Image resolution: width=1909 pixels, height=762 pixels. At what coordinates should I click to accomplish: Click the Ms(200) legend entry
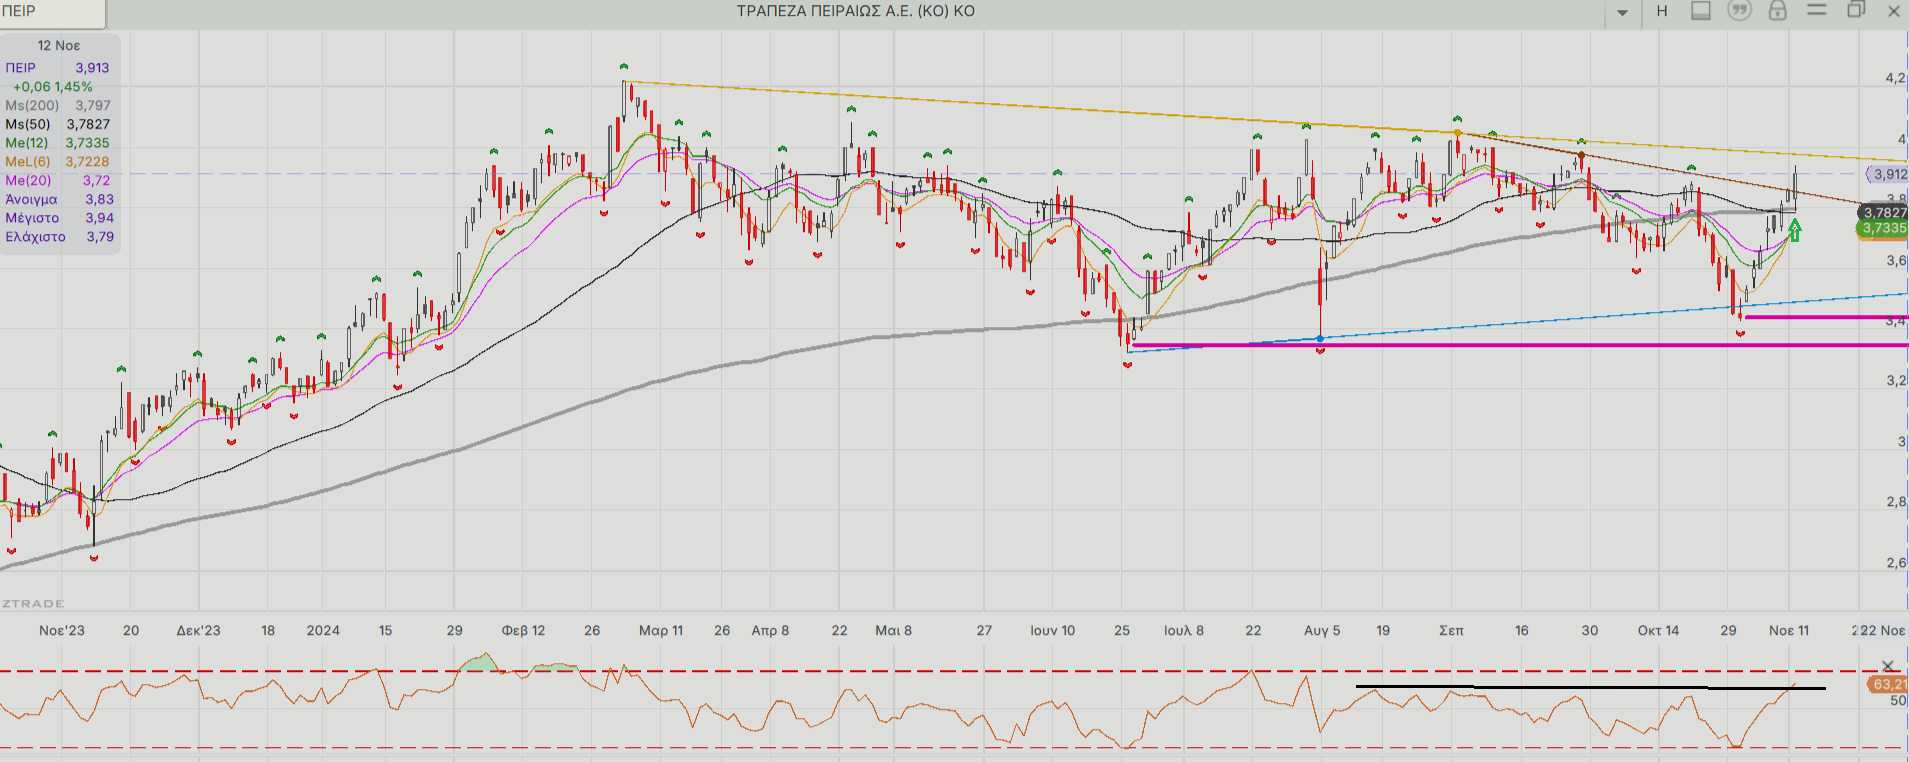pos(58,105)
